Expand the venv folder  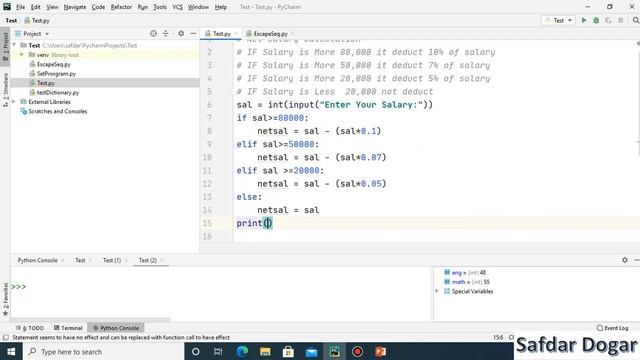coord(22,54)
